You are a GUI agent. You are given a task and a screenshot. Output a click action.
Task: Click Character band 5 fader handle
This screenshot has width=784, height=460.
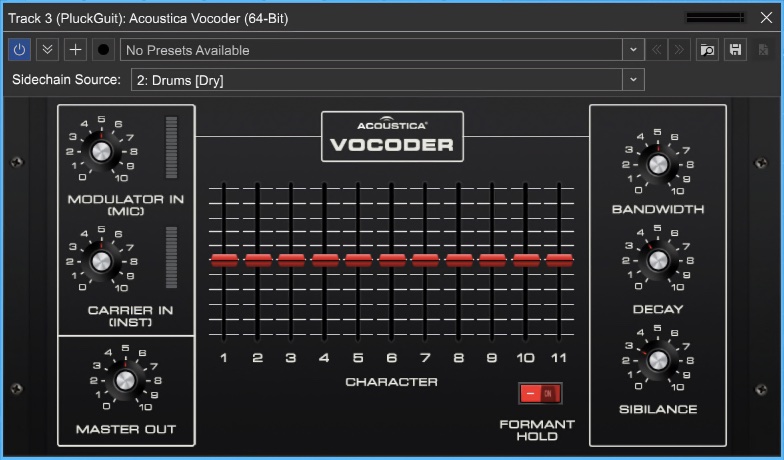click(358, 260)
